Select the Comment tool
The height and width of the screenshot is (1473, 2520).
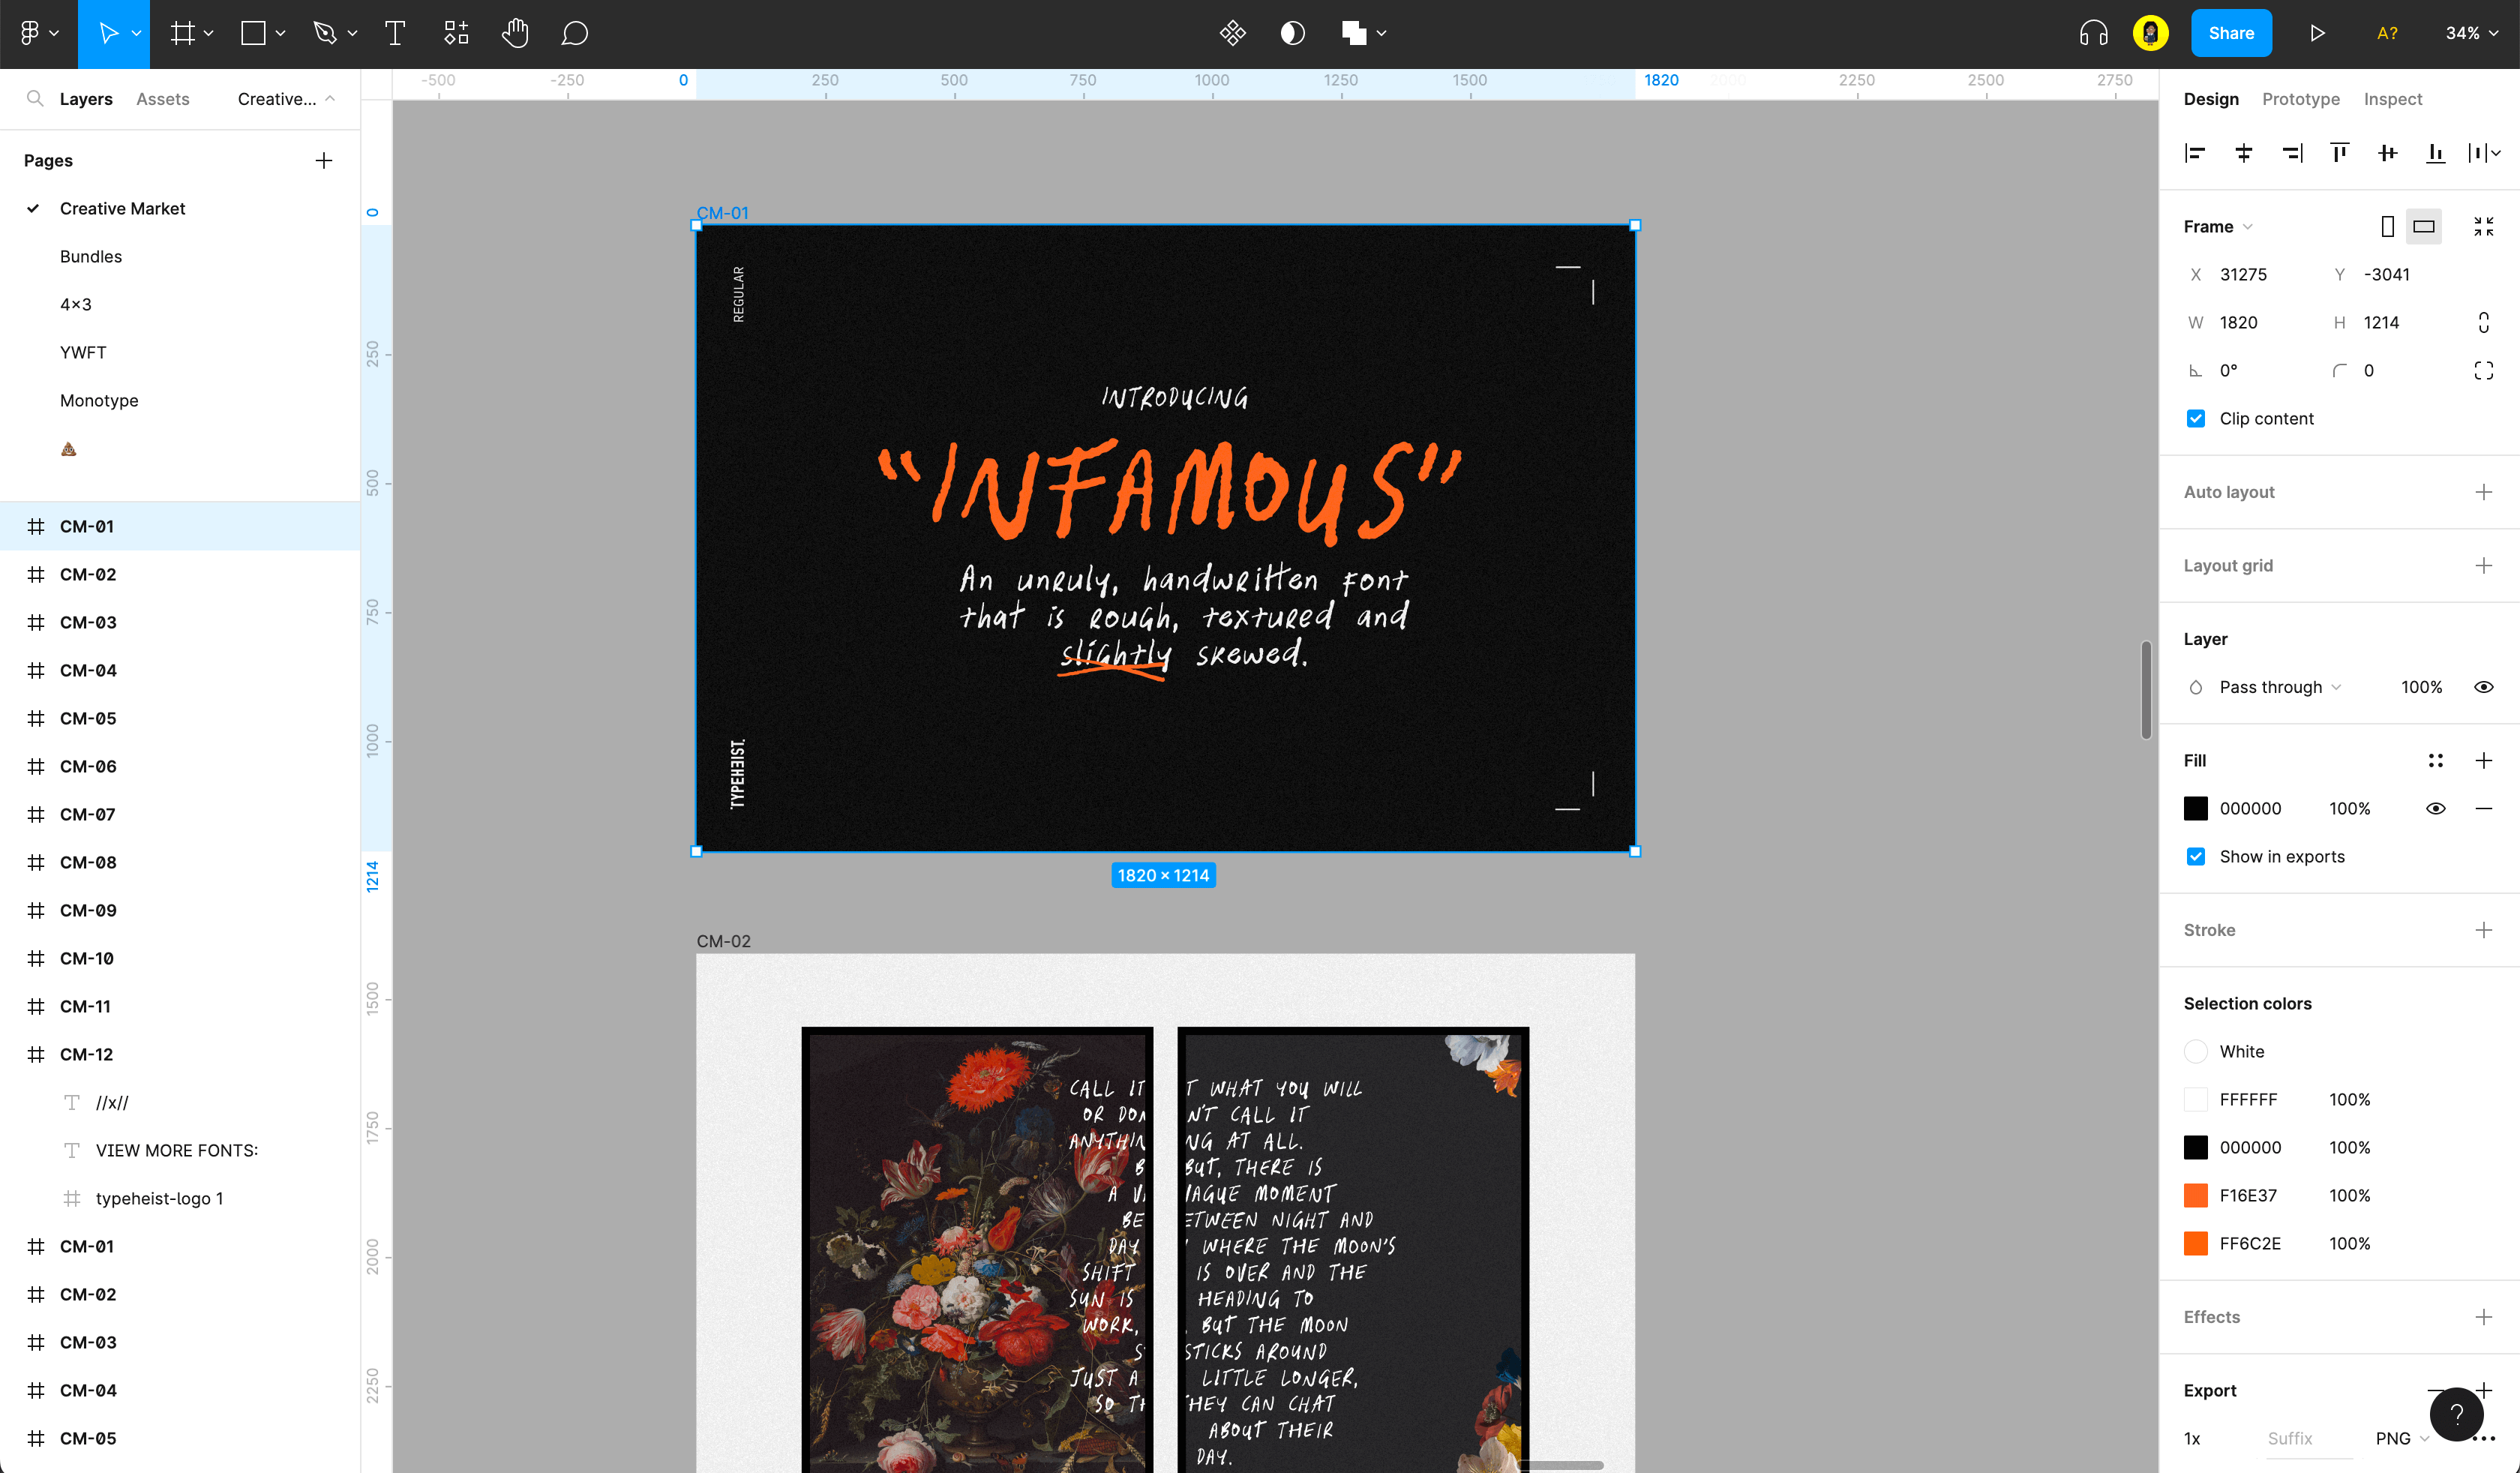(574, 33)
